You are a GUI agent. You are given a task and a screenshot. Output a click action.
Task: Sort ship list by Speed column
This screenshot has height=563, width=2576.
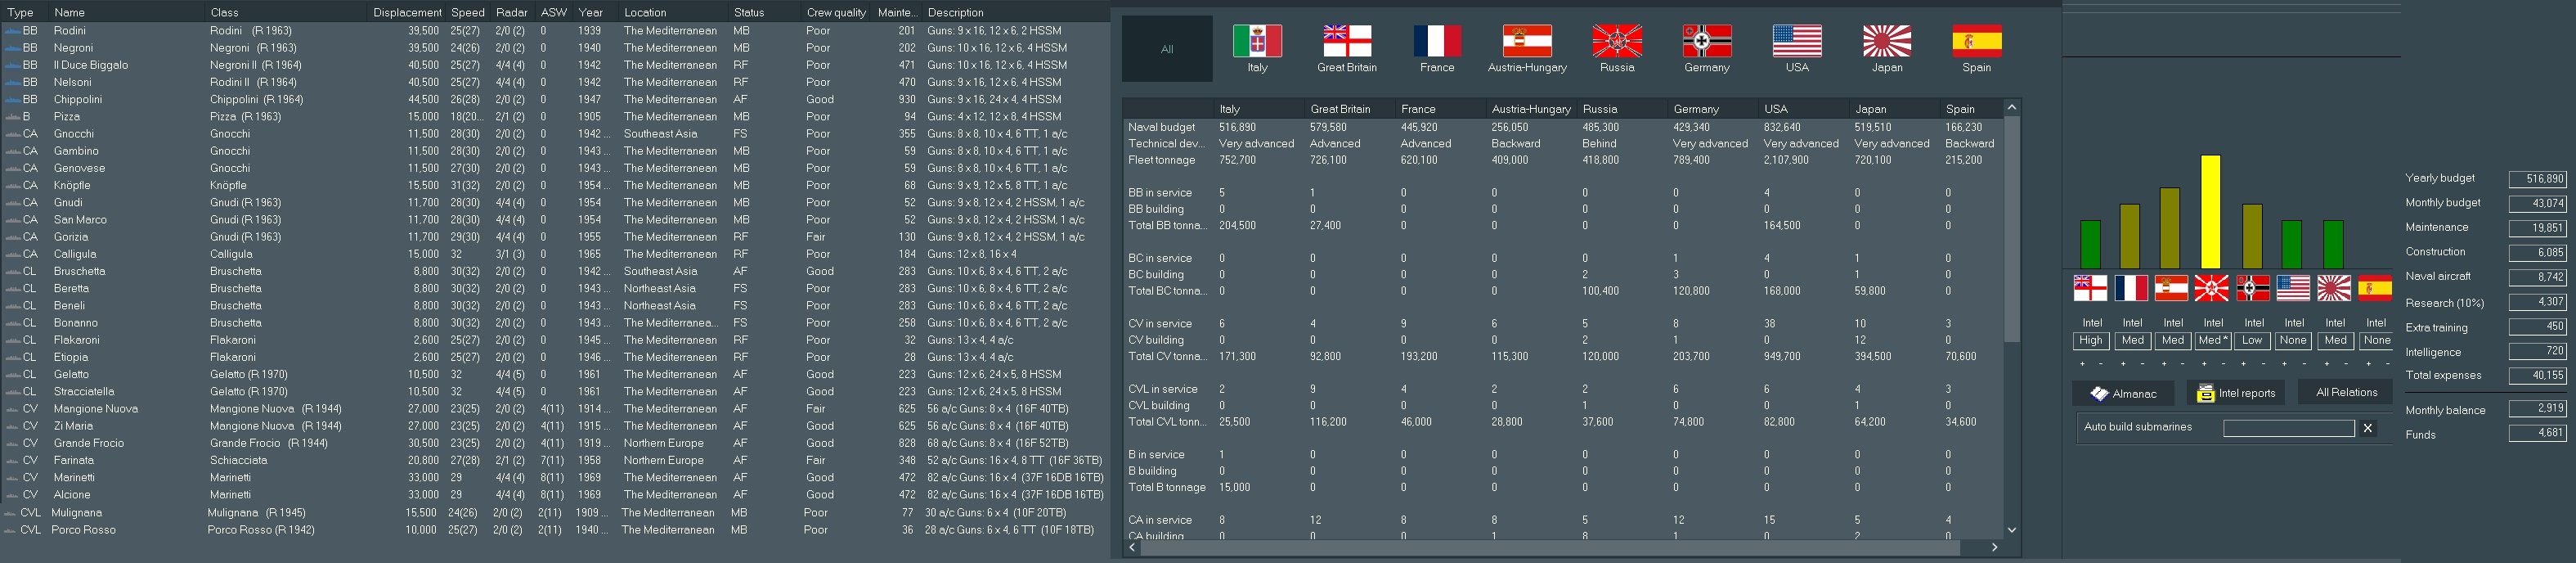click(x=468, y=12)
